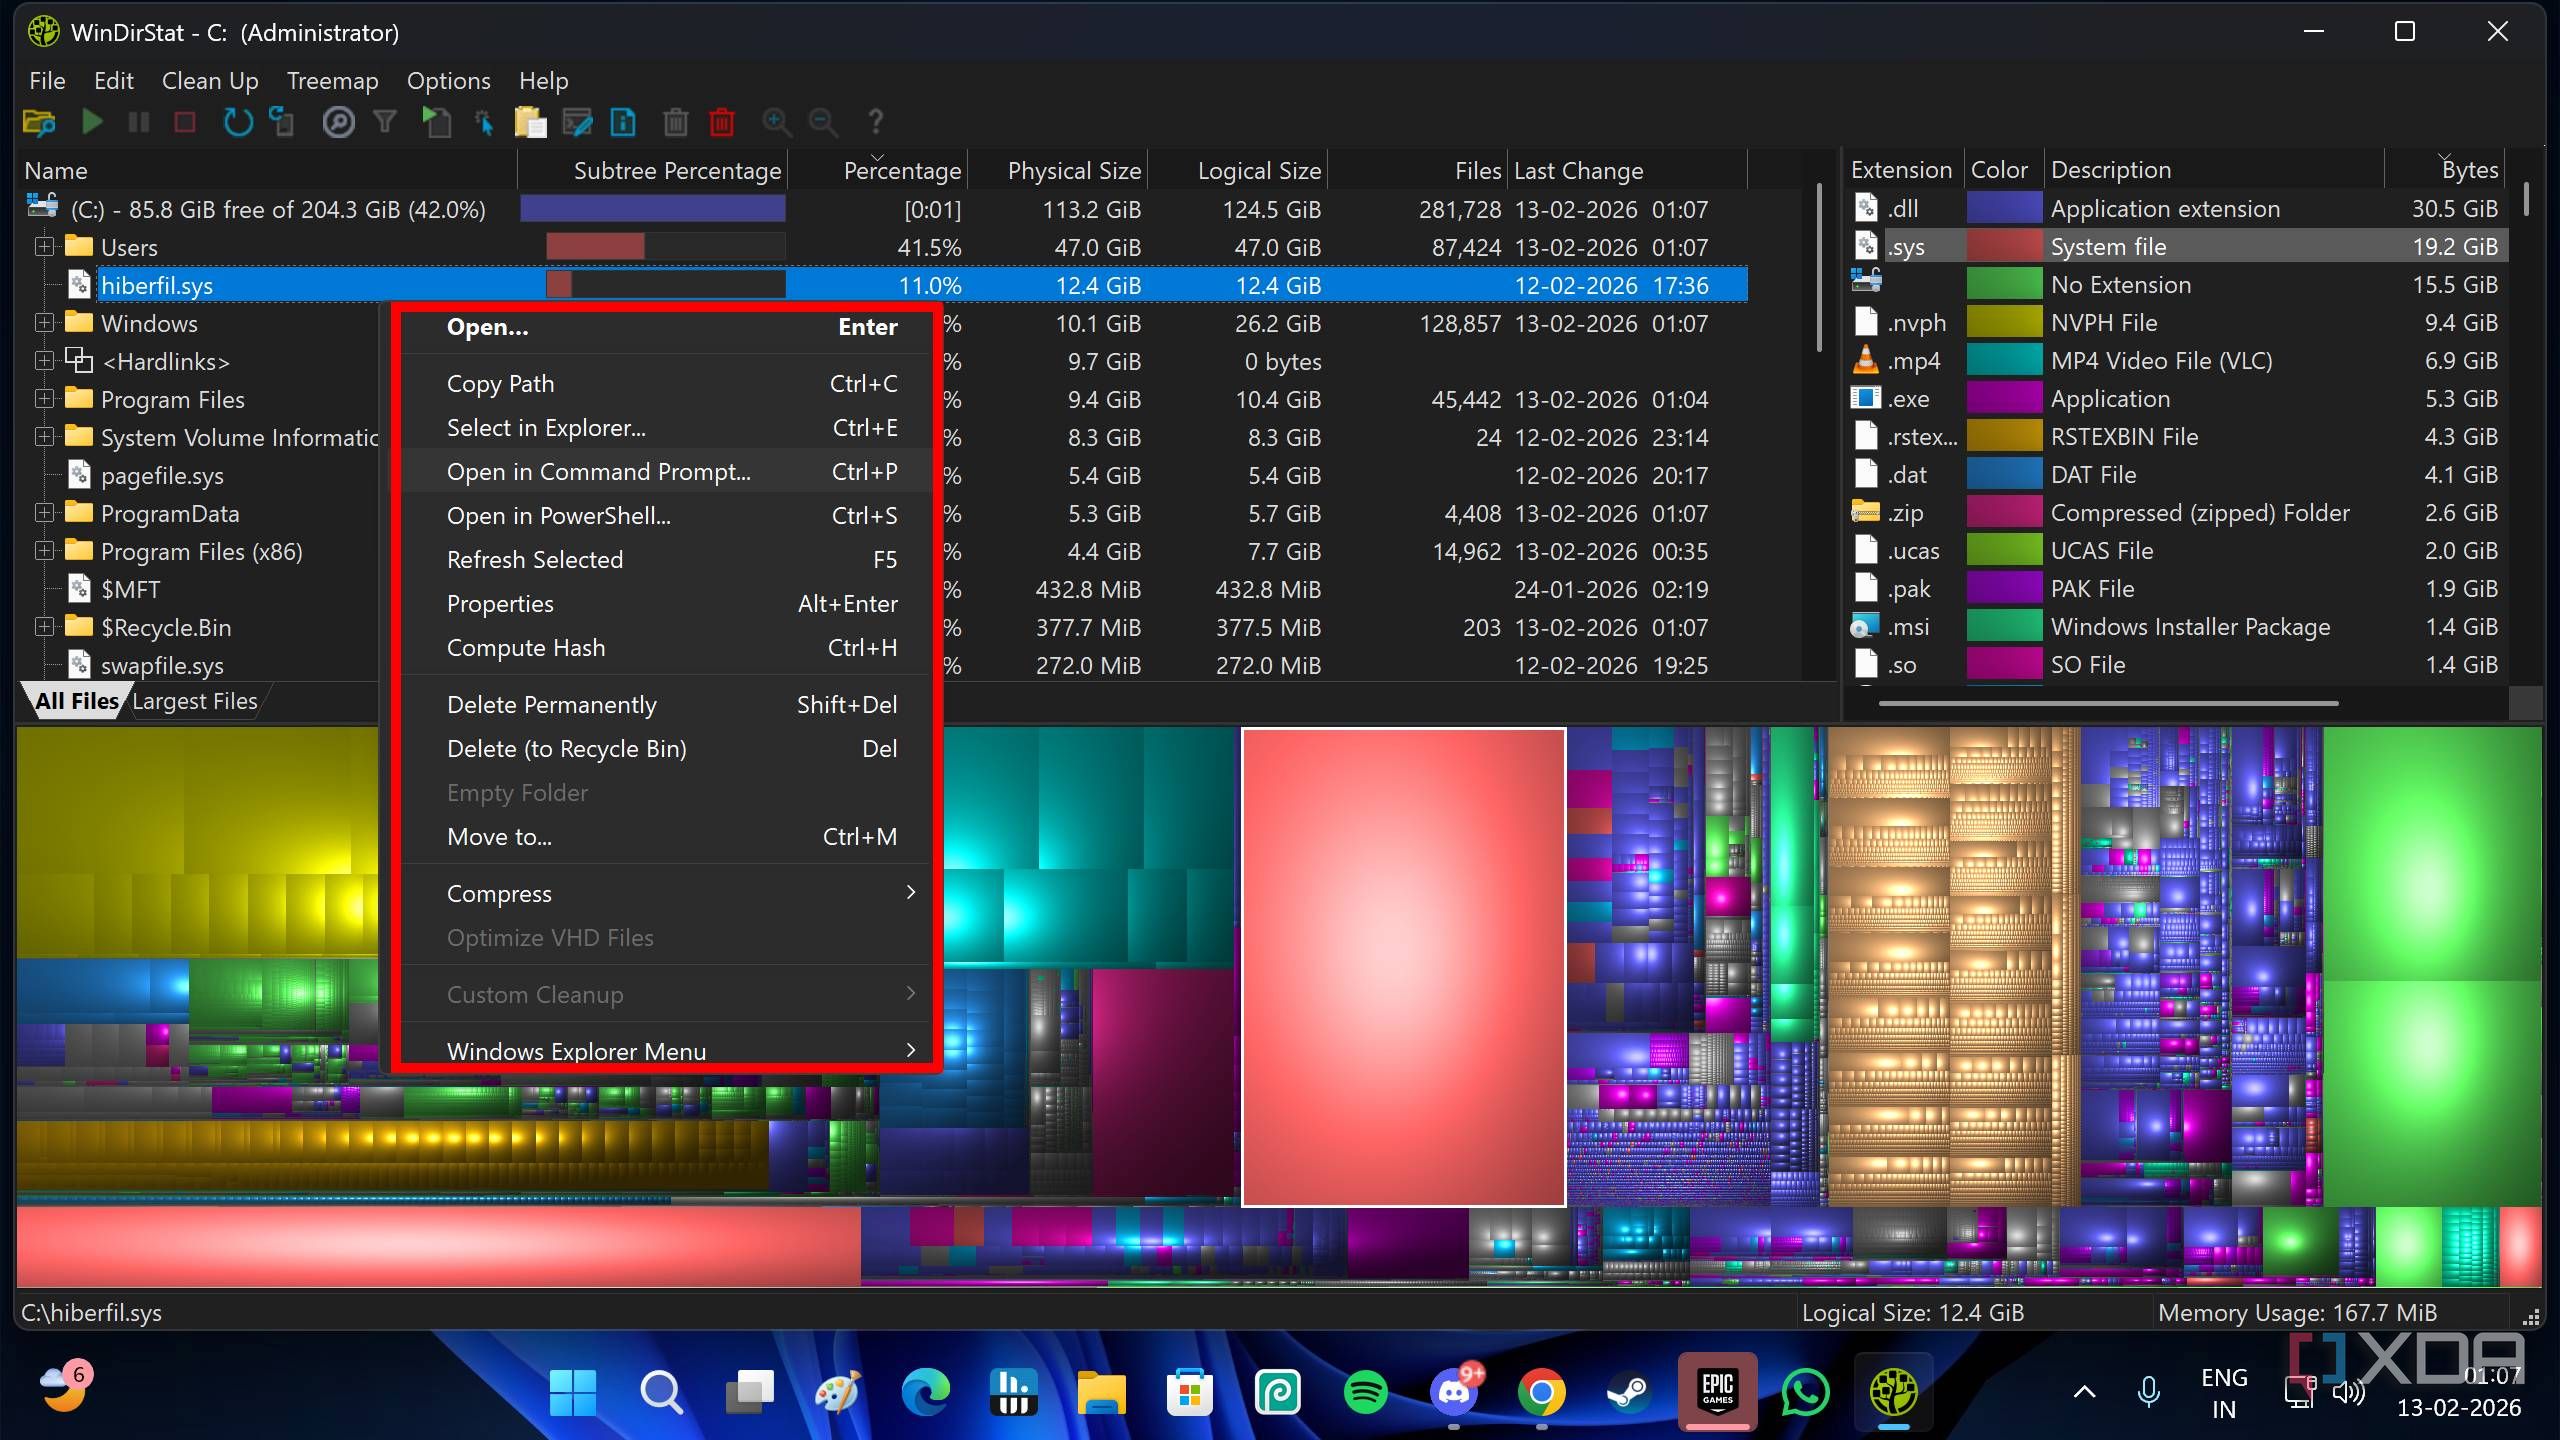2560x1440 pixels.
Task: Expand the Windows folder tree node
Action: tap(44, 322)
